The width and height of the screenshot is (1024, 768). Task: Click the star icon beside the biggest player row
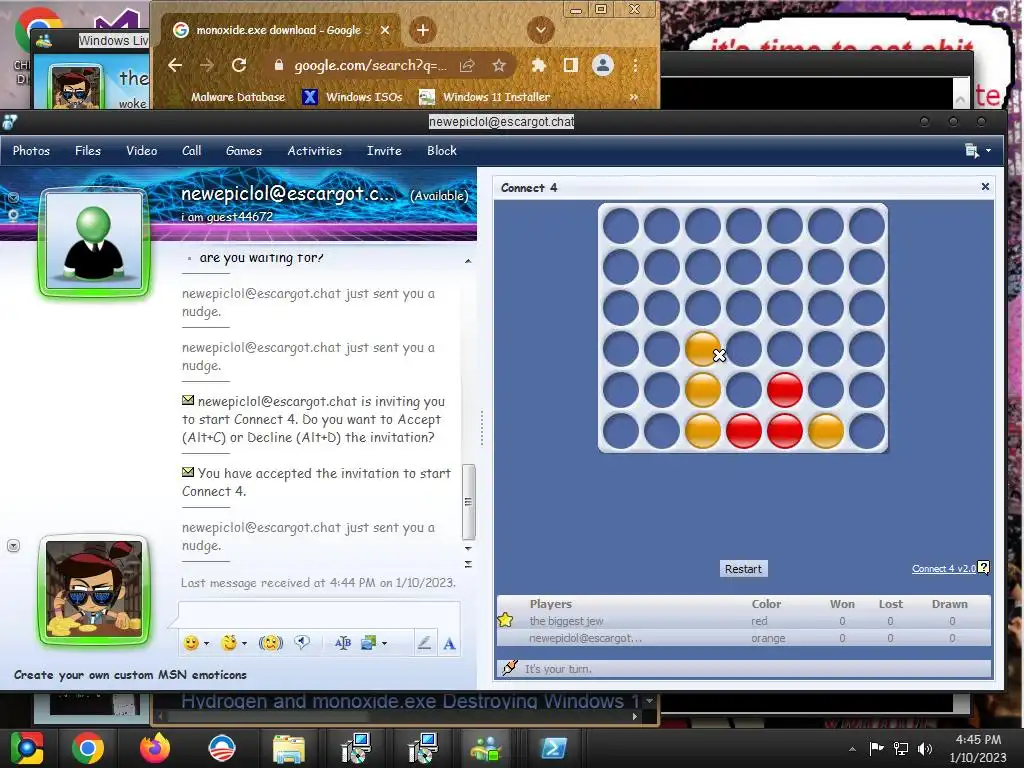(x=505, y=620)
